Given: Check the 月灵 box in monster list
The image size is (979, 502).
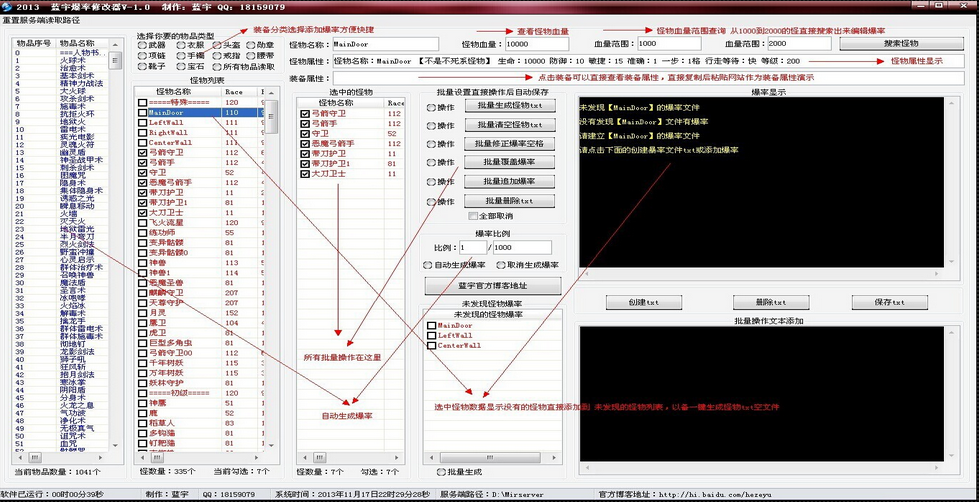Looking at the screenshot, I should click(142, 313).
